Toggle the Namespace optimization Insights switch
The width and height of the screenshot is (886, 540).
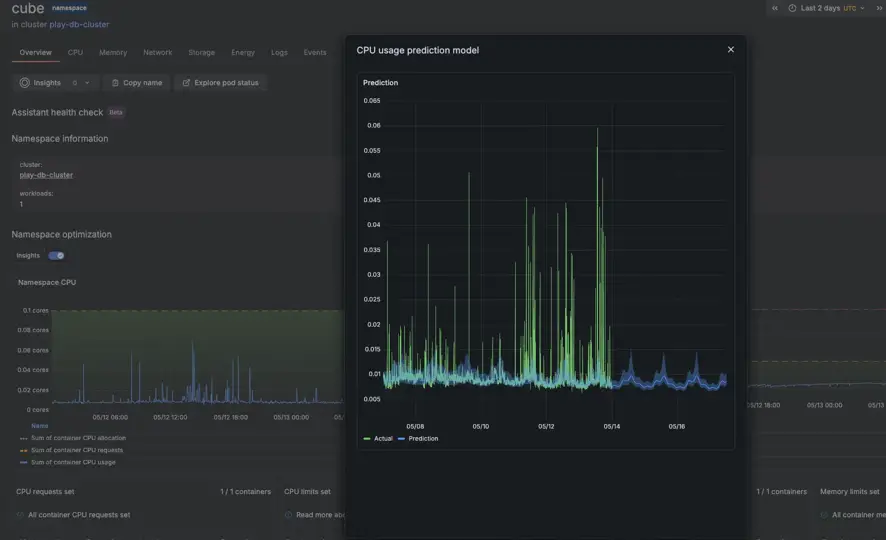pyautogui.click(x=56, y=255)
